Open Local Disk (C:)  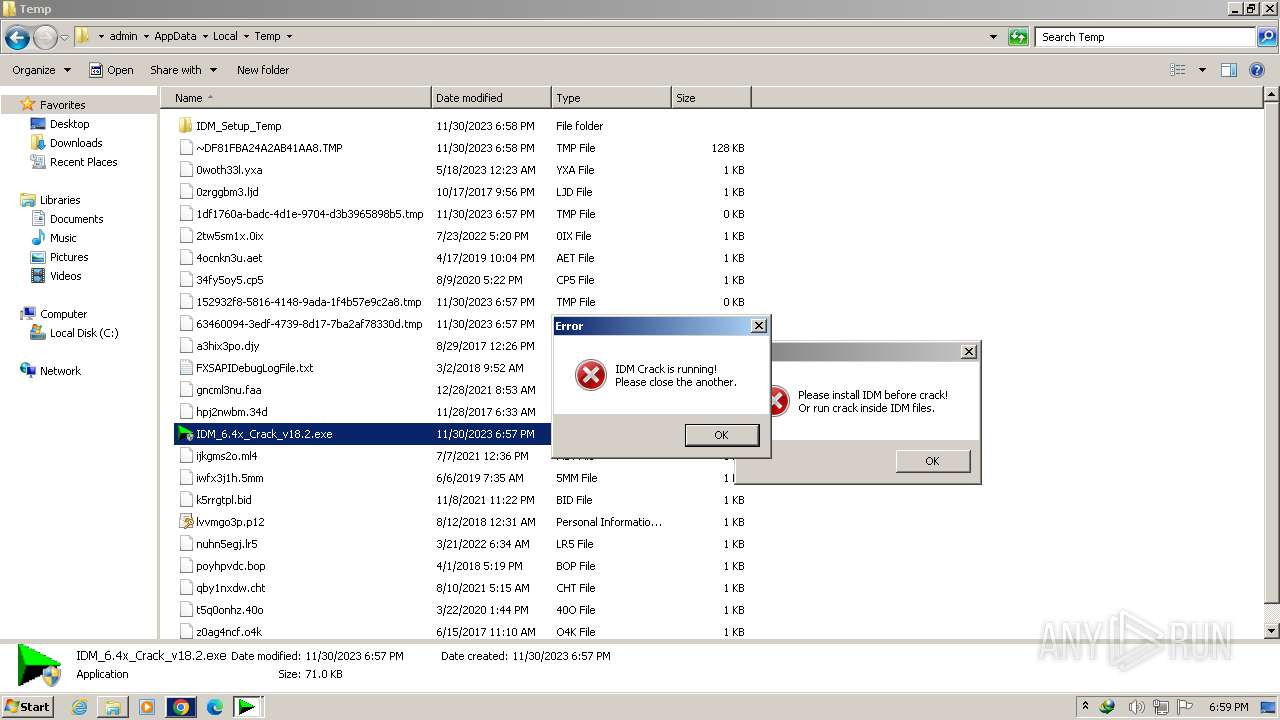pyautogui.click(x=84, y=333)
